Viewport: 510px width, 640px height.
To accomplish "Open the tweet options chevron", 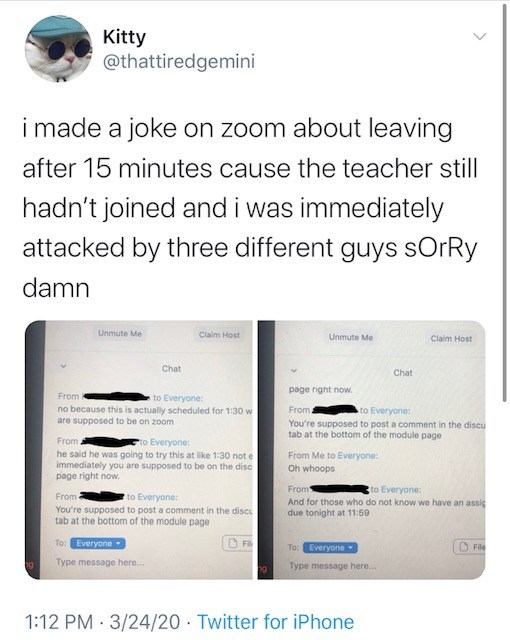I will click(480, 37).
